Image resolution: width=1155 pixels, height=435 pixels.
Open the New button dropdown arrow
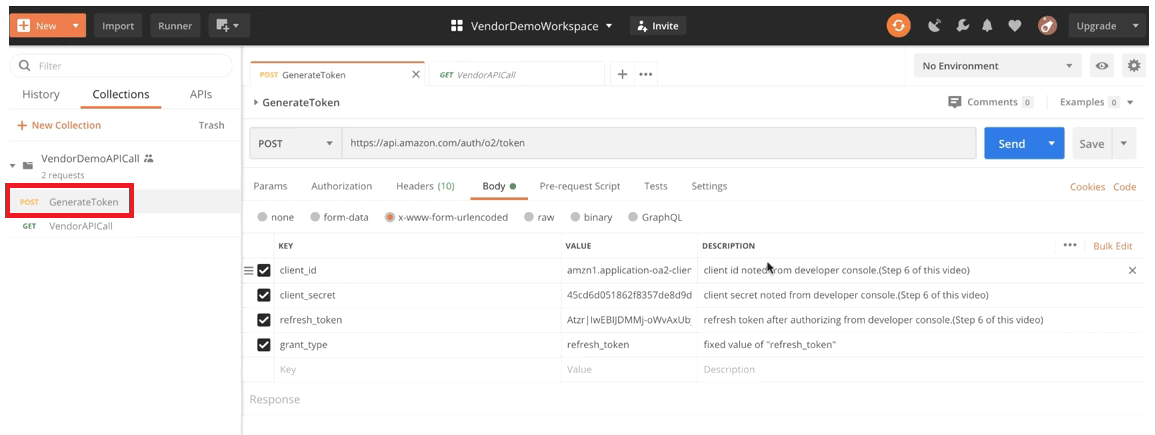pyautogui.click(x=76, y=26)
